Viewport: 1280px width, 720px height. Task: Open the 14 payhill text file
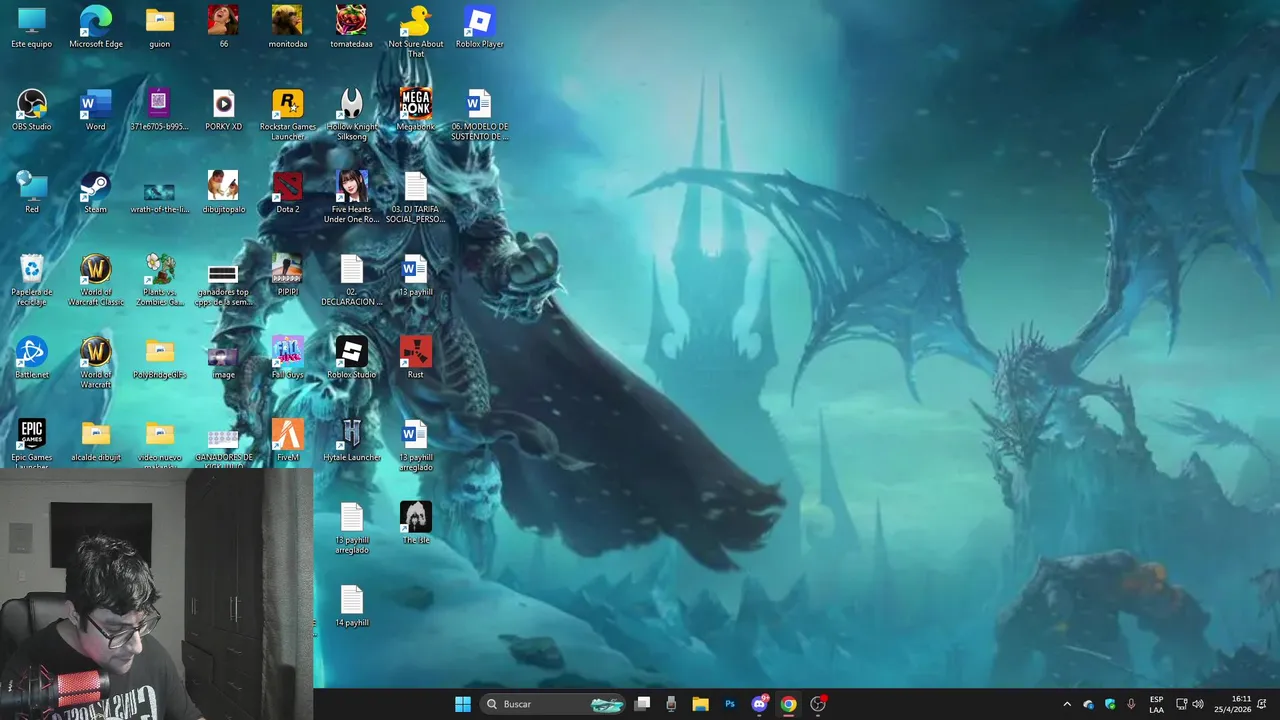tap(351, 607)
